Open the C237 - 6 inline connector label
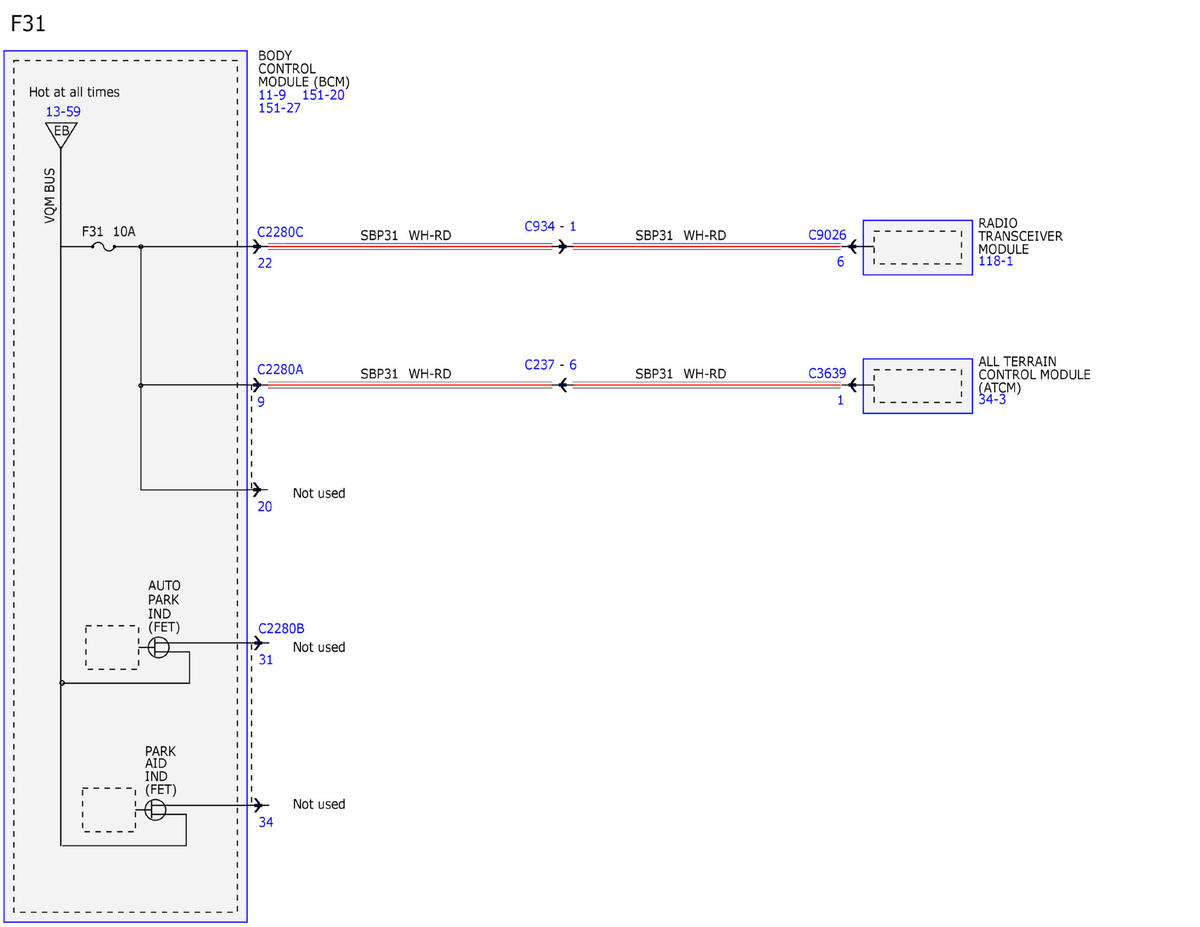1200x927 pixels. [x=550, y=365]
